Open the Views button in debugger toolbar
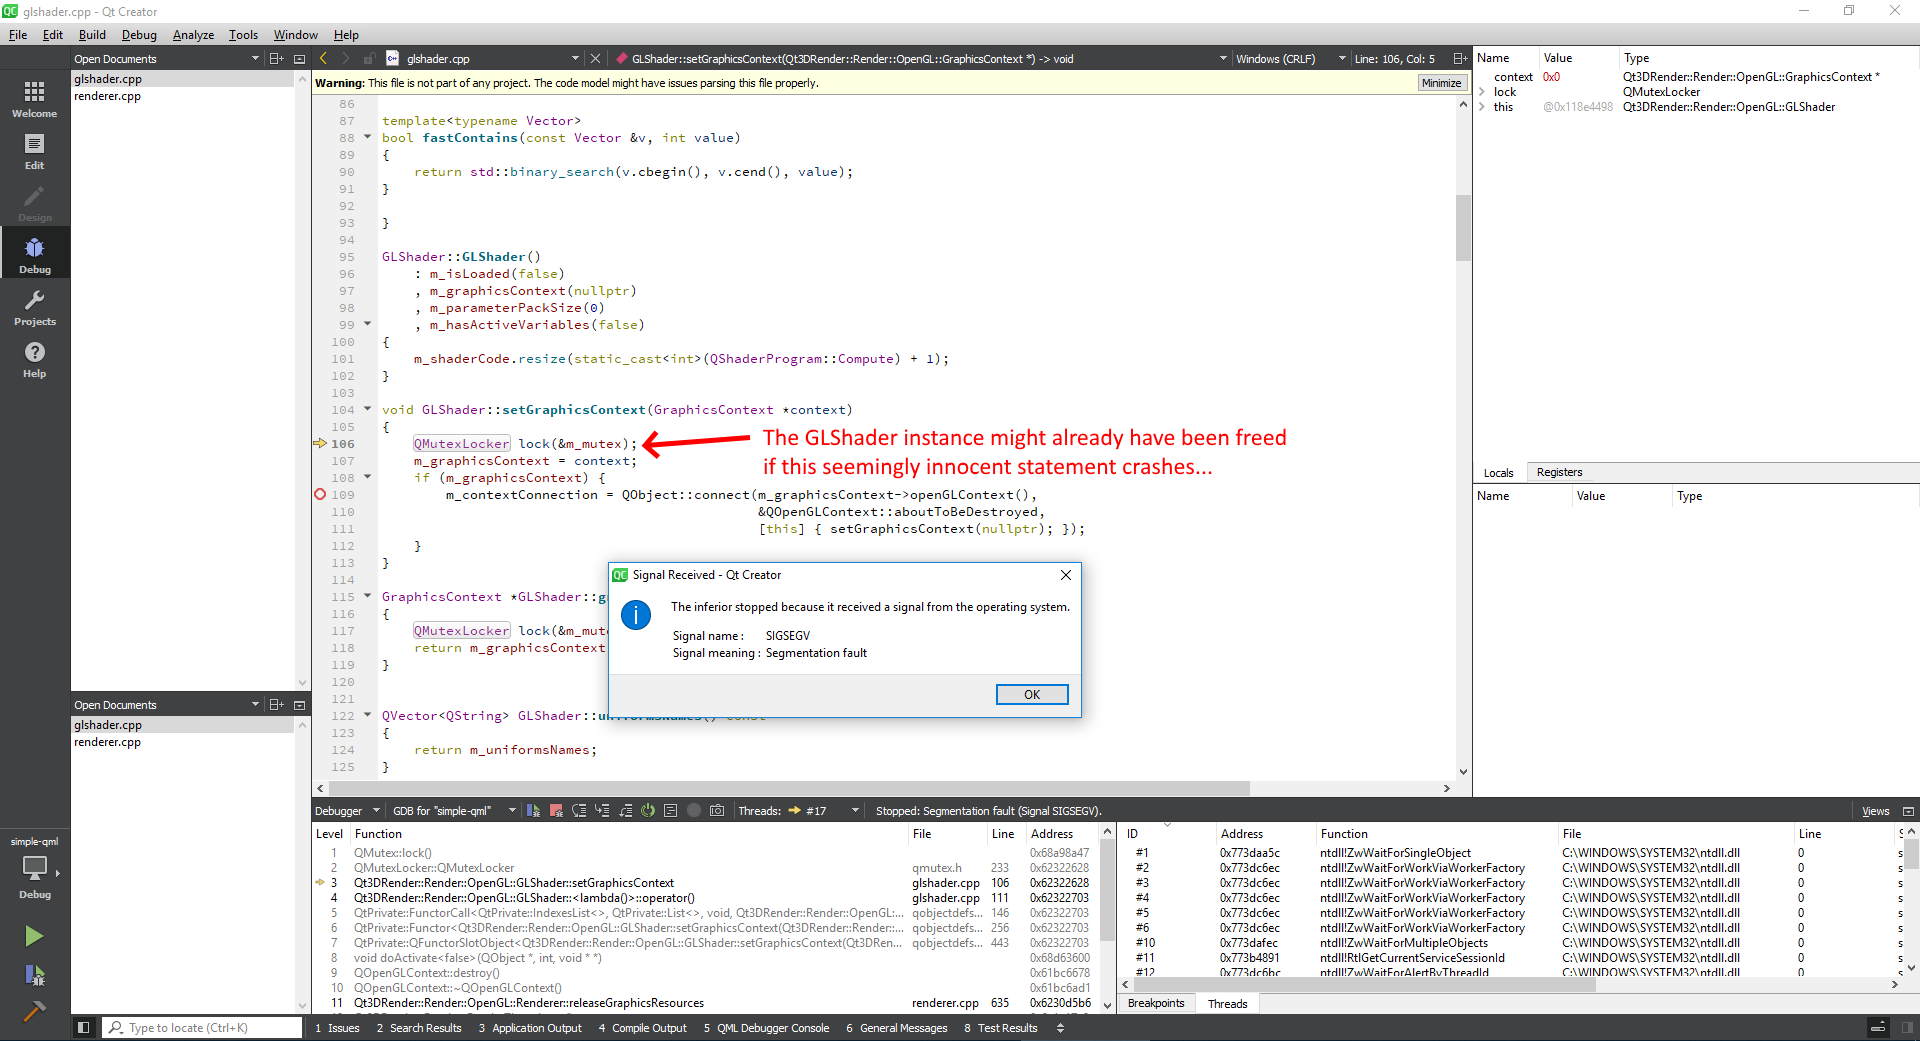The width and height of the screenshot is (1920, 1041). [x=1875, y=811]
